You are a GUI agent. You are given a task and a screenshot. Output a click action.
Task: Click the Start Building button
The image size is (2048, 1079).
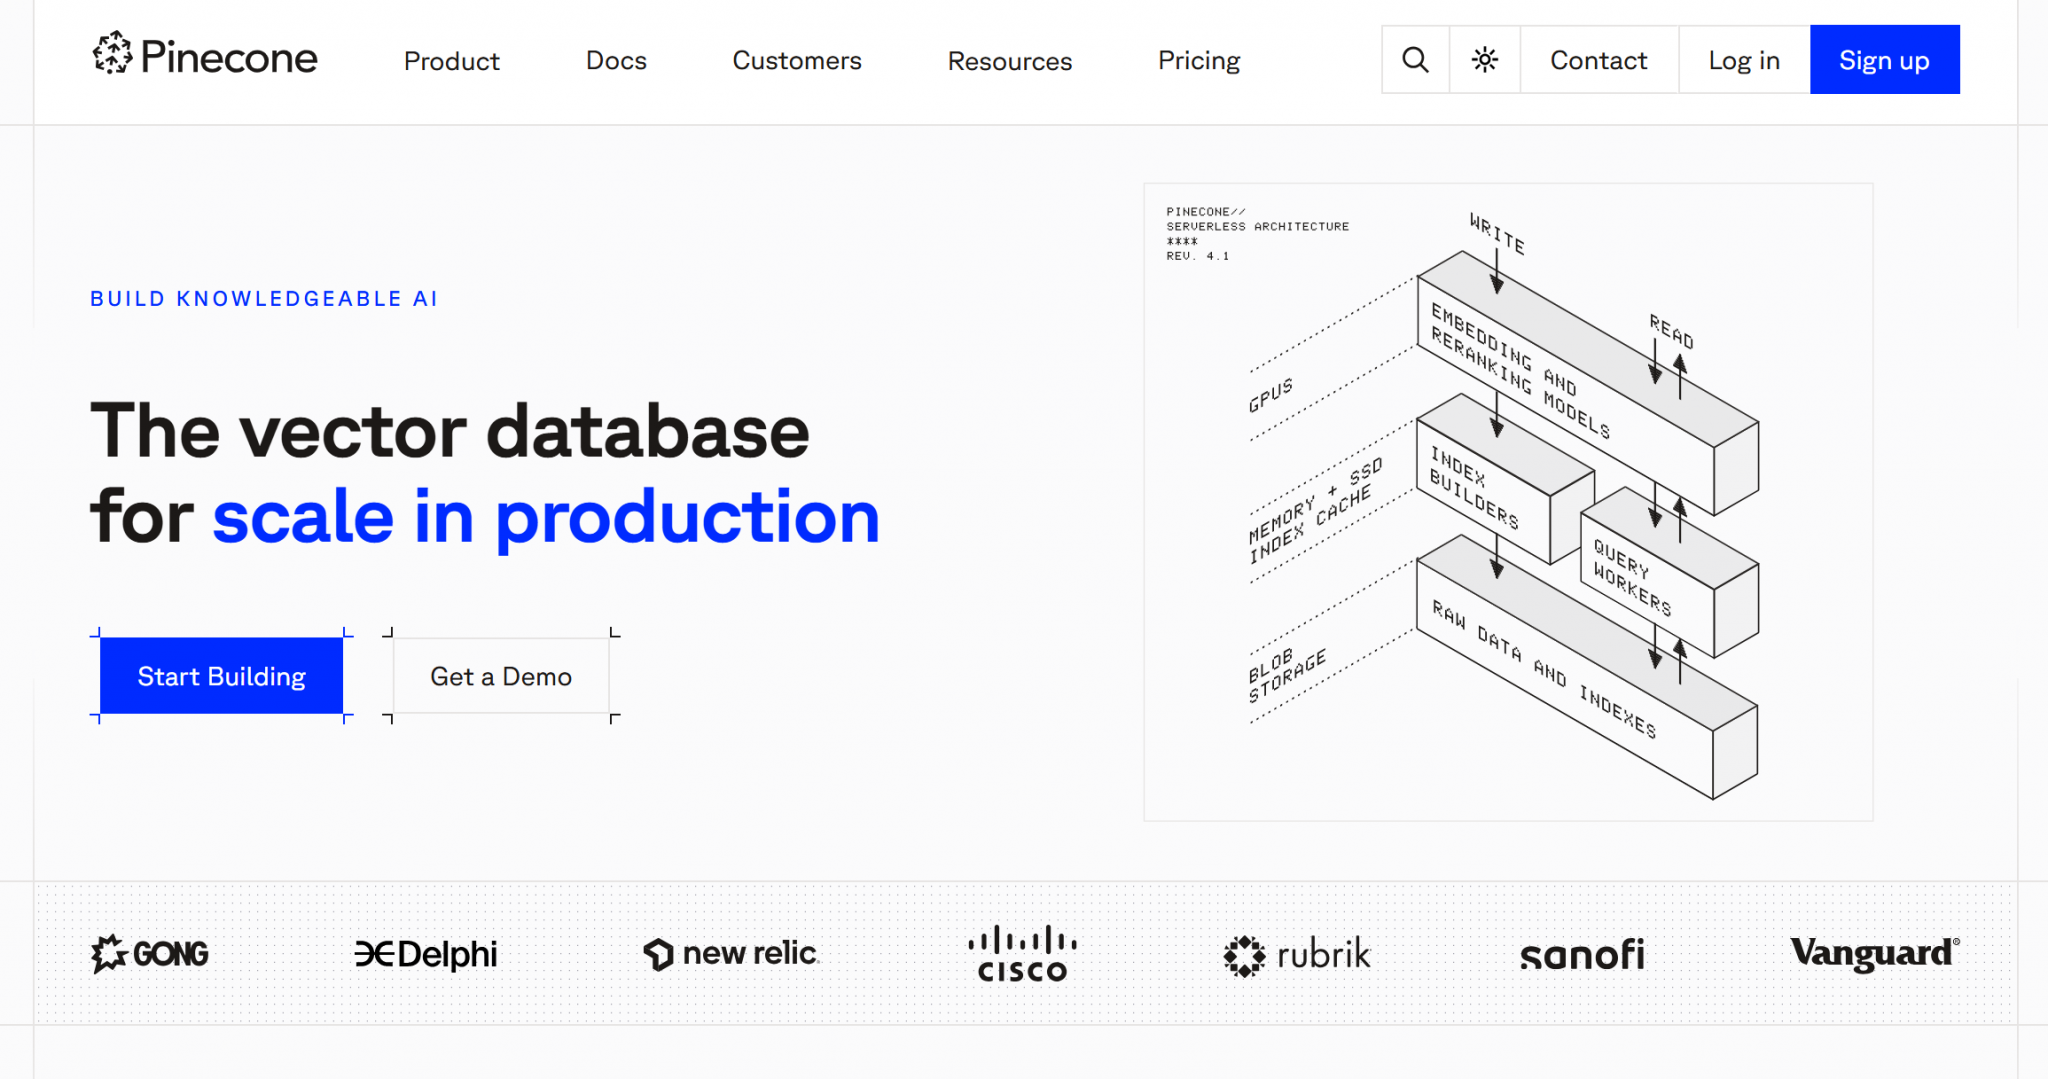pyautogui.click(x=221, y=675)
